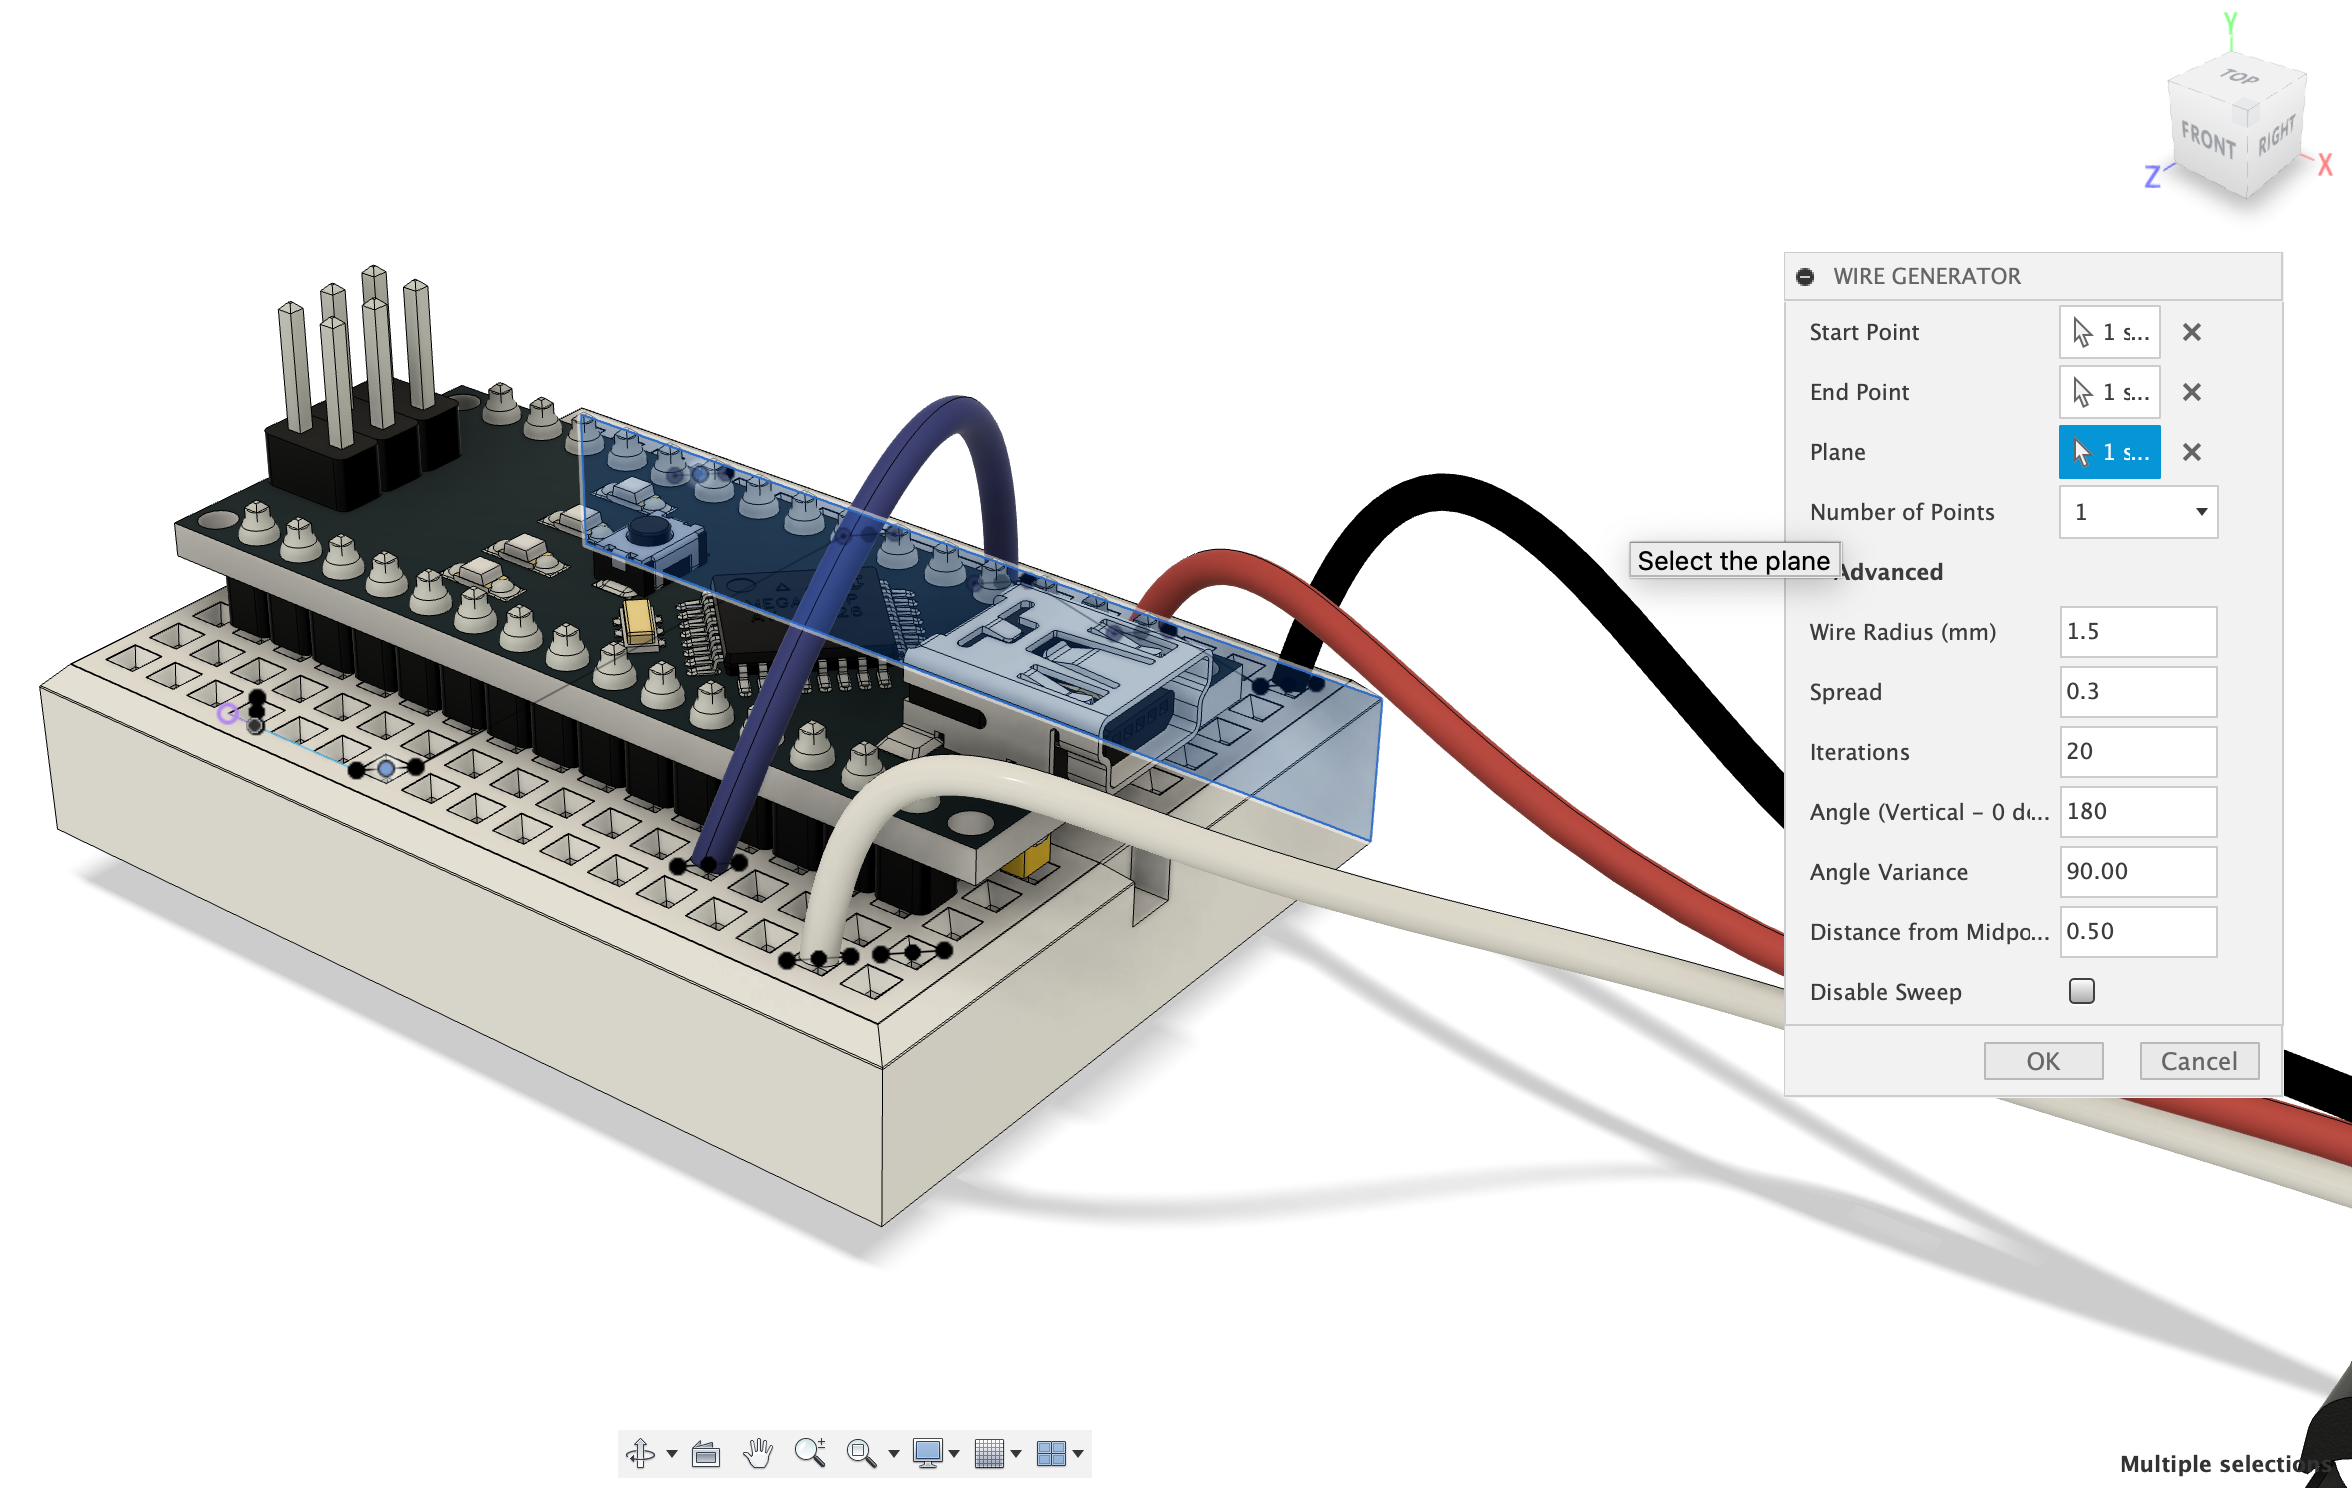Screen dimensions: 2352x1488
Task: Clear the Plane selection with X
Action: 2191,452
